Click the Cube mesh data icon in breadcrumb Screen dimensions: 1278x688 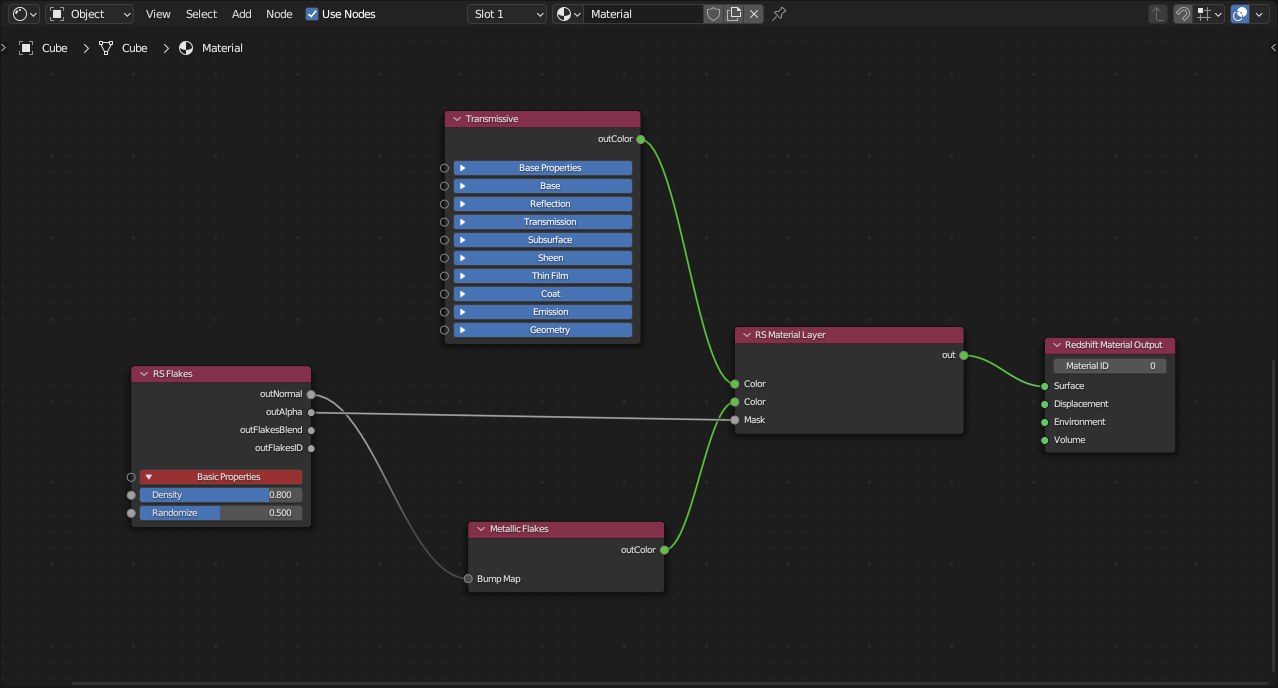pyautogui.click(x=106, y=48)
